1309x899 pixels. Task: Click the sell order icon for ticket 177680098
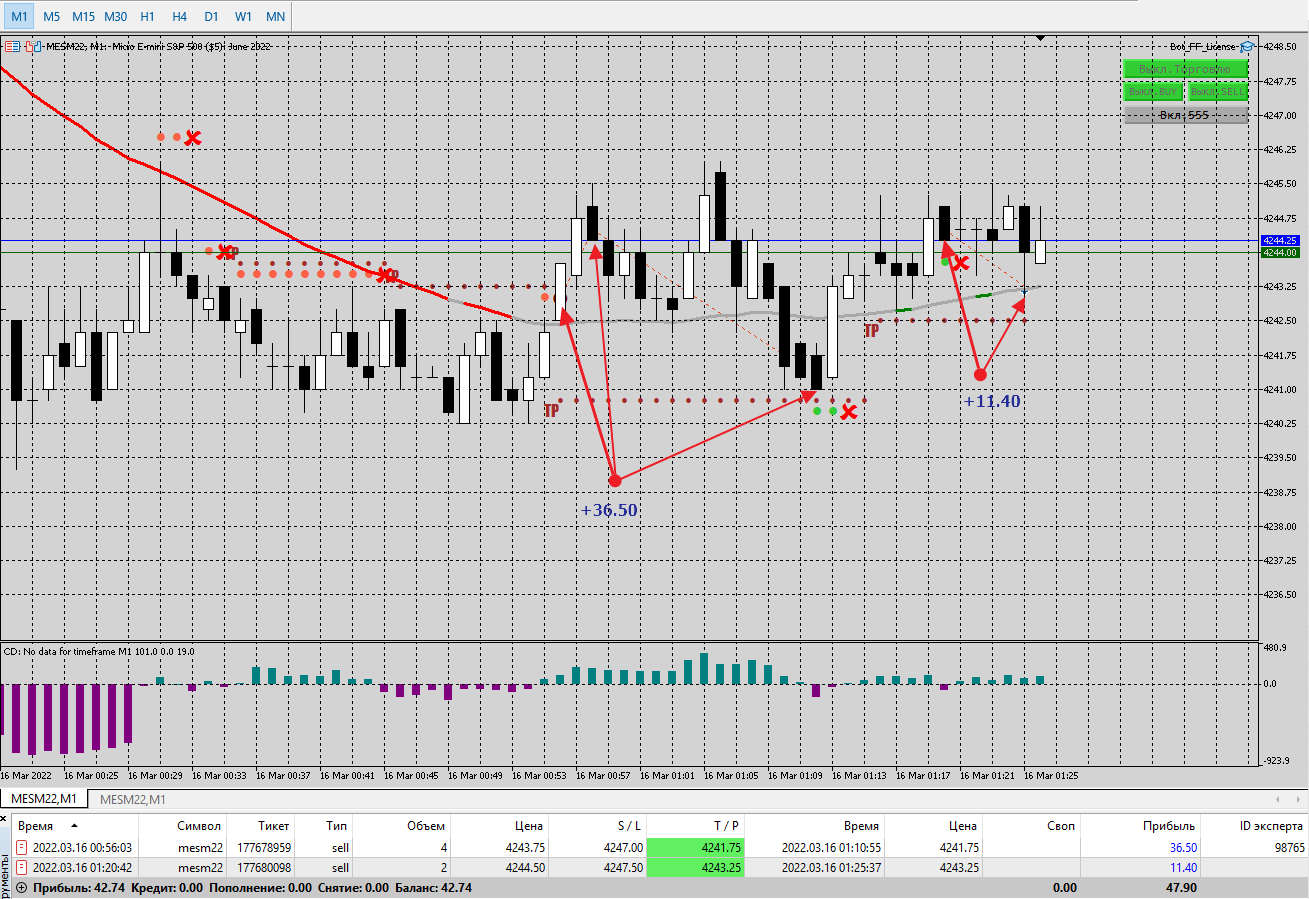tap(21, 868)
